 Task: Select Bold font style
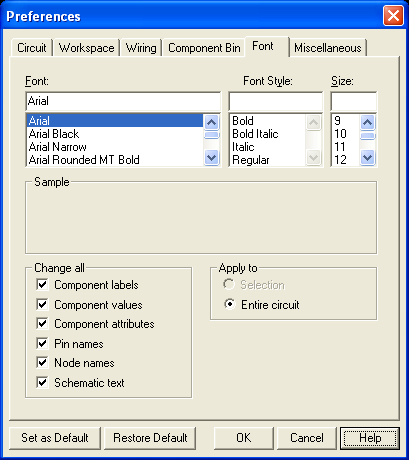tap(268, 121)
